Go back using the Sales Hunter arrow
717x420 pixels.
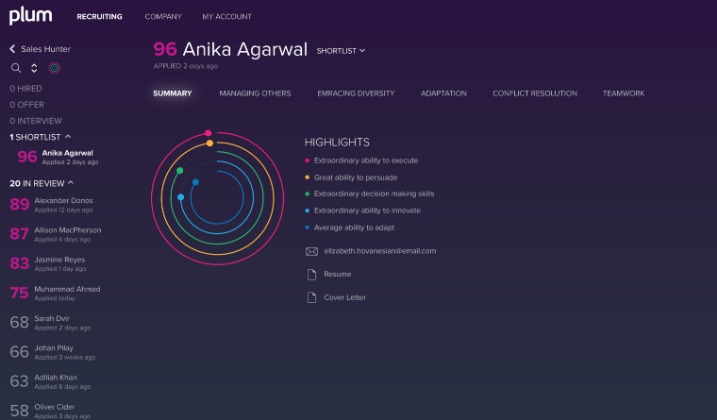tap(13, 49)
